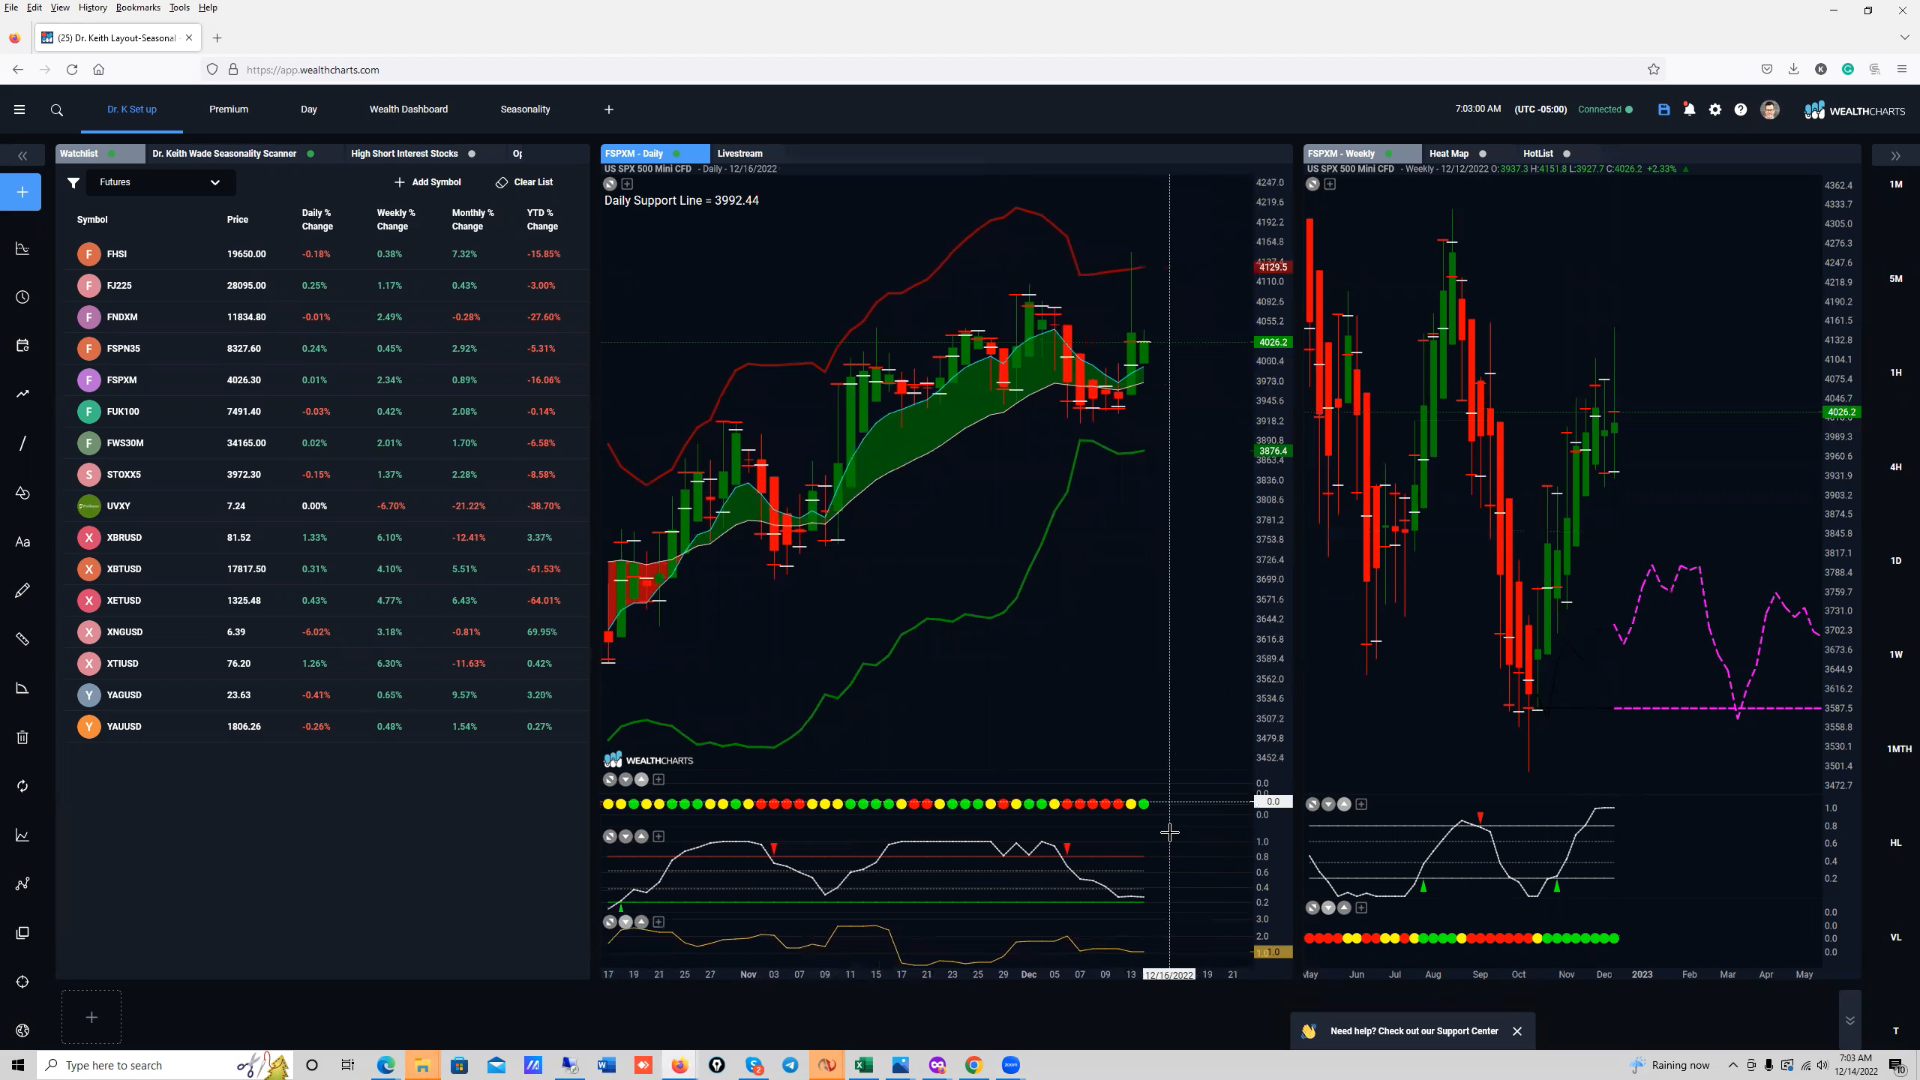Click the empty add-panel plus tile
This screenshot has height=1080, width=1920.
pyautogui.click(x=91, y=1017)
